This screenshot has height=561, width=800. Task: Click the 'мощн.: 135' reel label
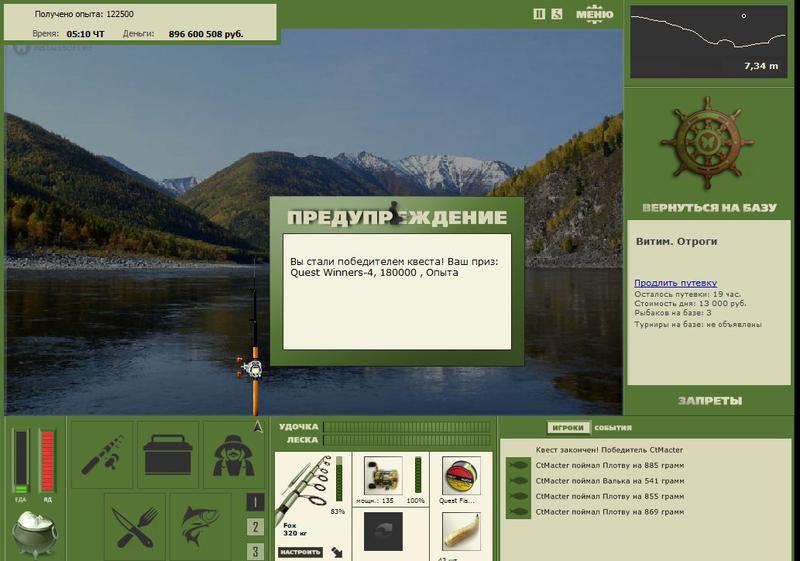(x=375, y=501)
